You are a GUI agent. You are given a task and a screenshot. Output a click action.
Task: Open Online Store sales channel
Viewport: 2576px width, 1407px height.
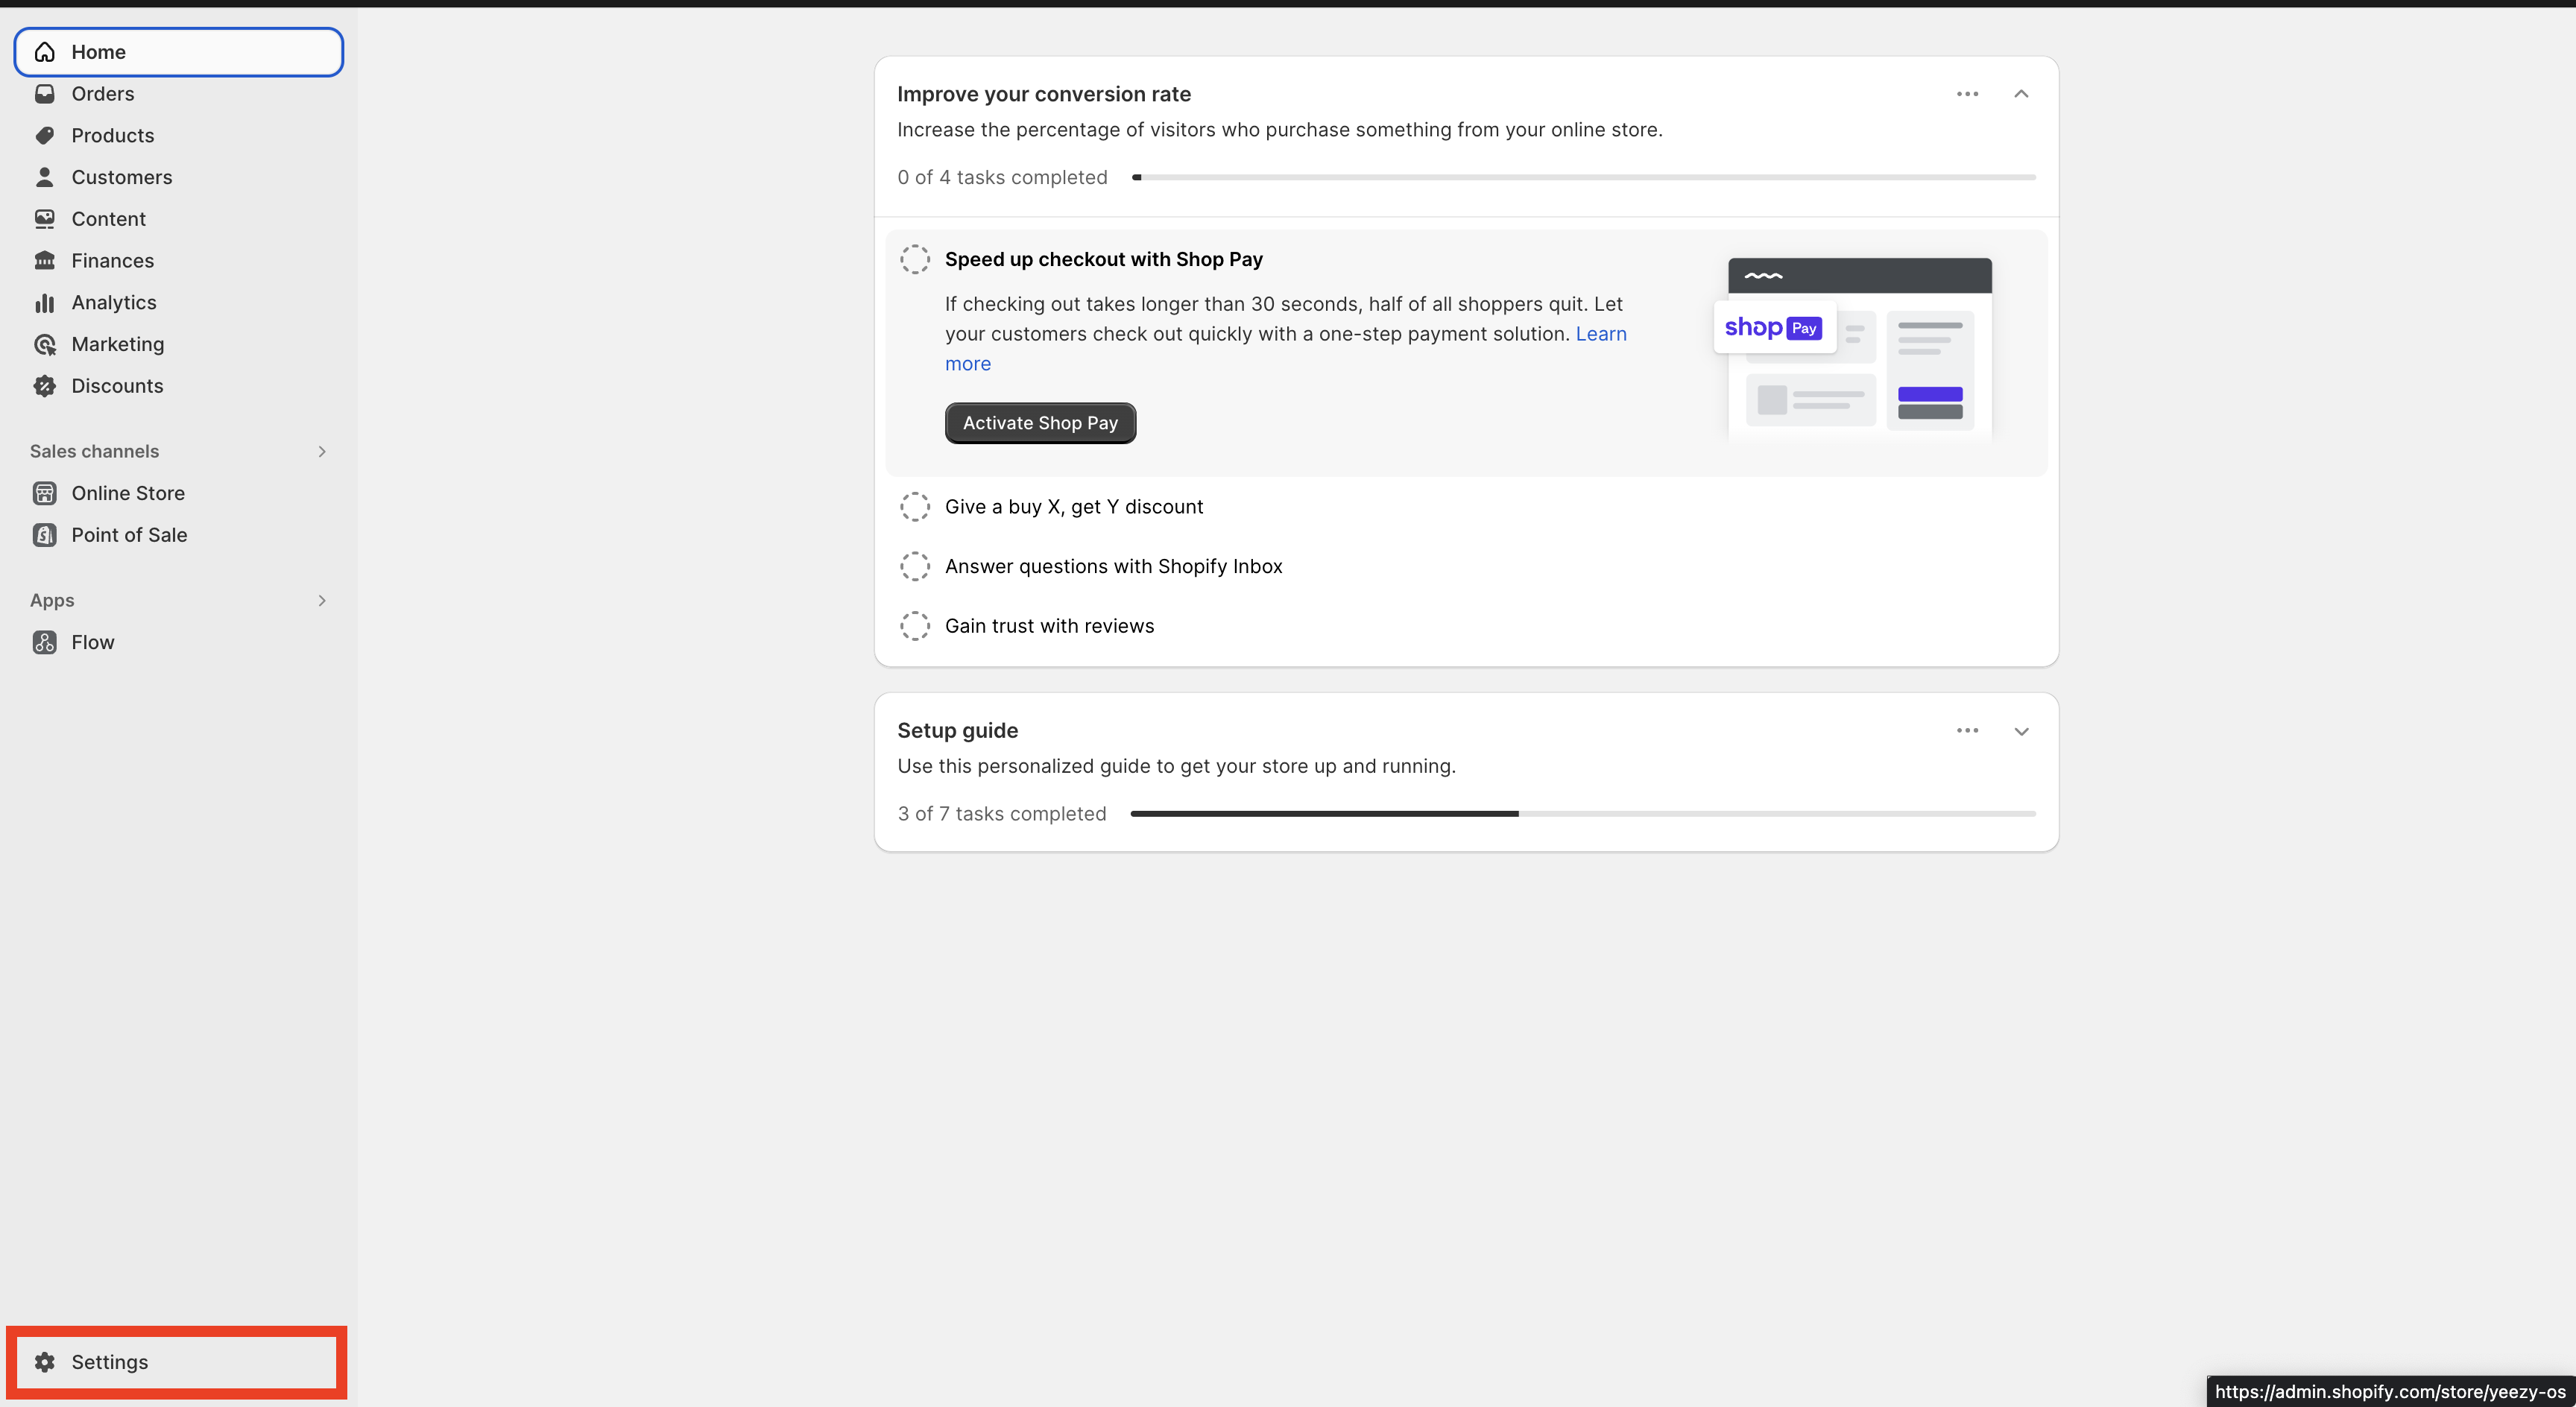point(179,493)
